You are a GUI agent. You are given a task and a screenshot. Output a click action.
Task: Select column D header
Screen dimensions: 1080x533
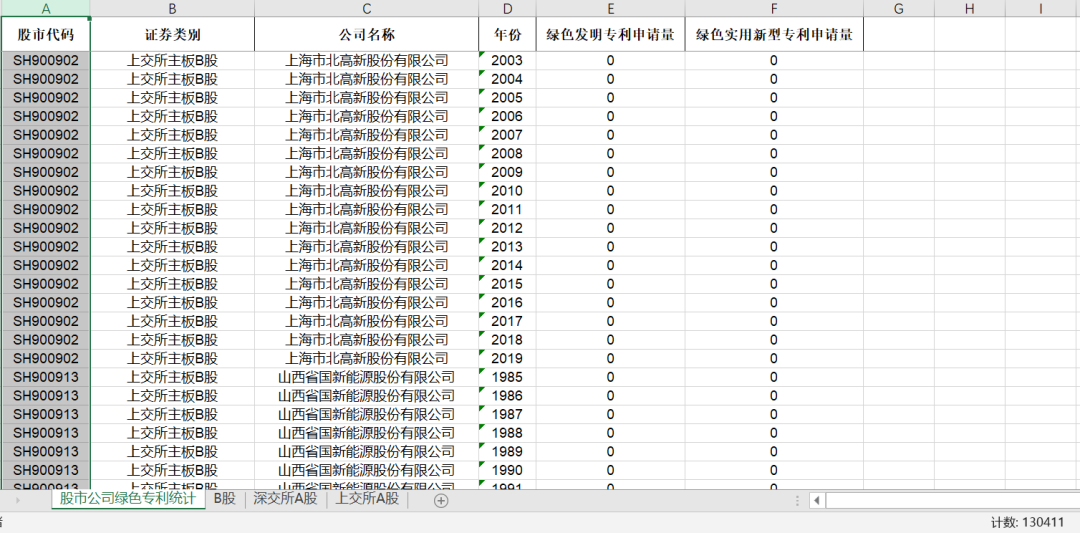click(508, 8)
